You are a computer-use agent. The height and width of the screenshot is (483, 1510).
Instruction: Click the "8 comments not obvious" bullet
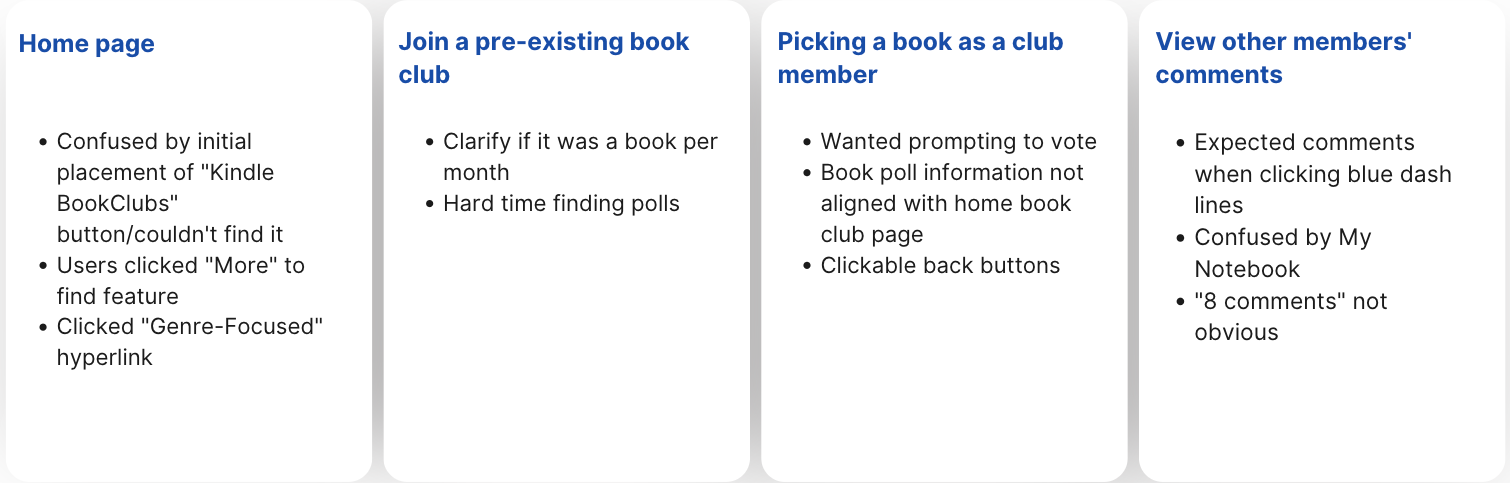(x=1290, y=316)
